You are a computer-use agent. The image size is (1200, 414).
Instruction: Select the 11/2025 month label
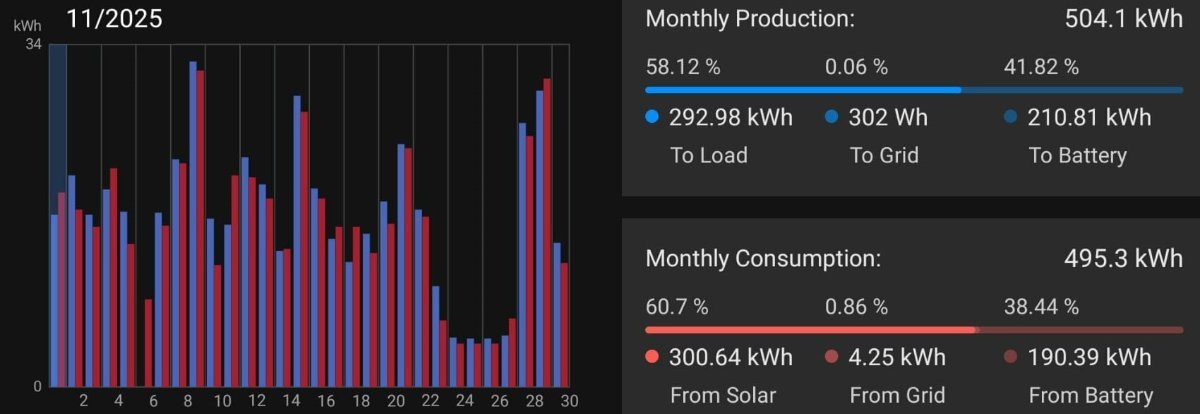click(113, 18)
